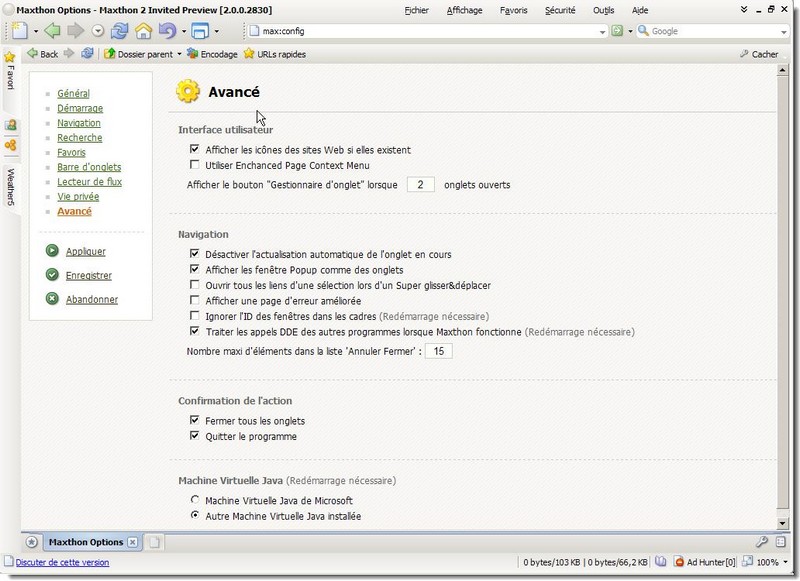Open the Barre d'onglets settings section
The image size is (800, 581).
click(89, 167)
